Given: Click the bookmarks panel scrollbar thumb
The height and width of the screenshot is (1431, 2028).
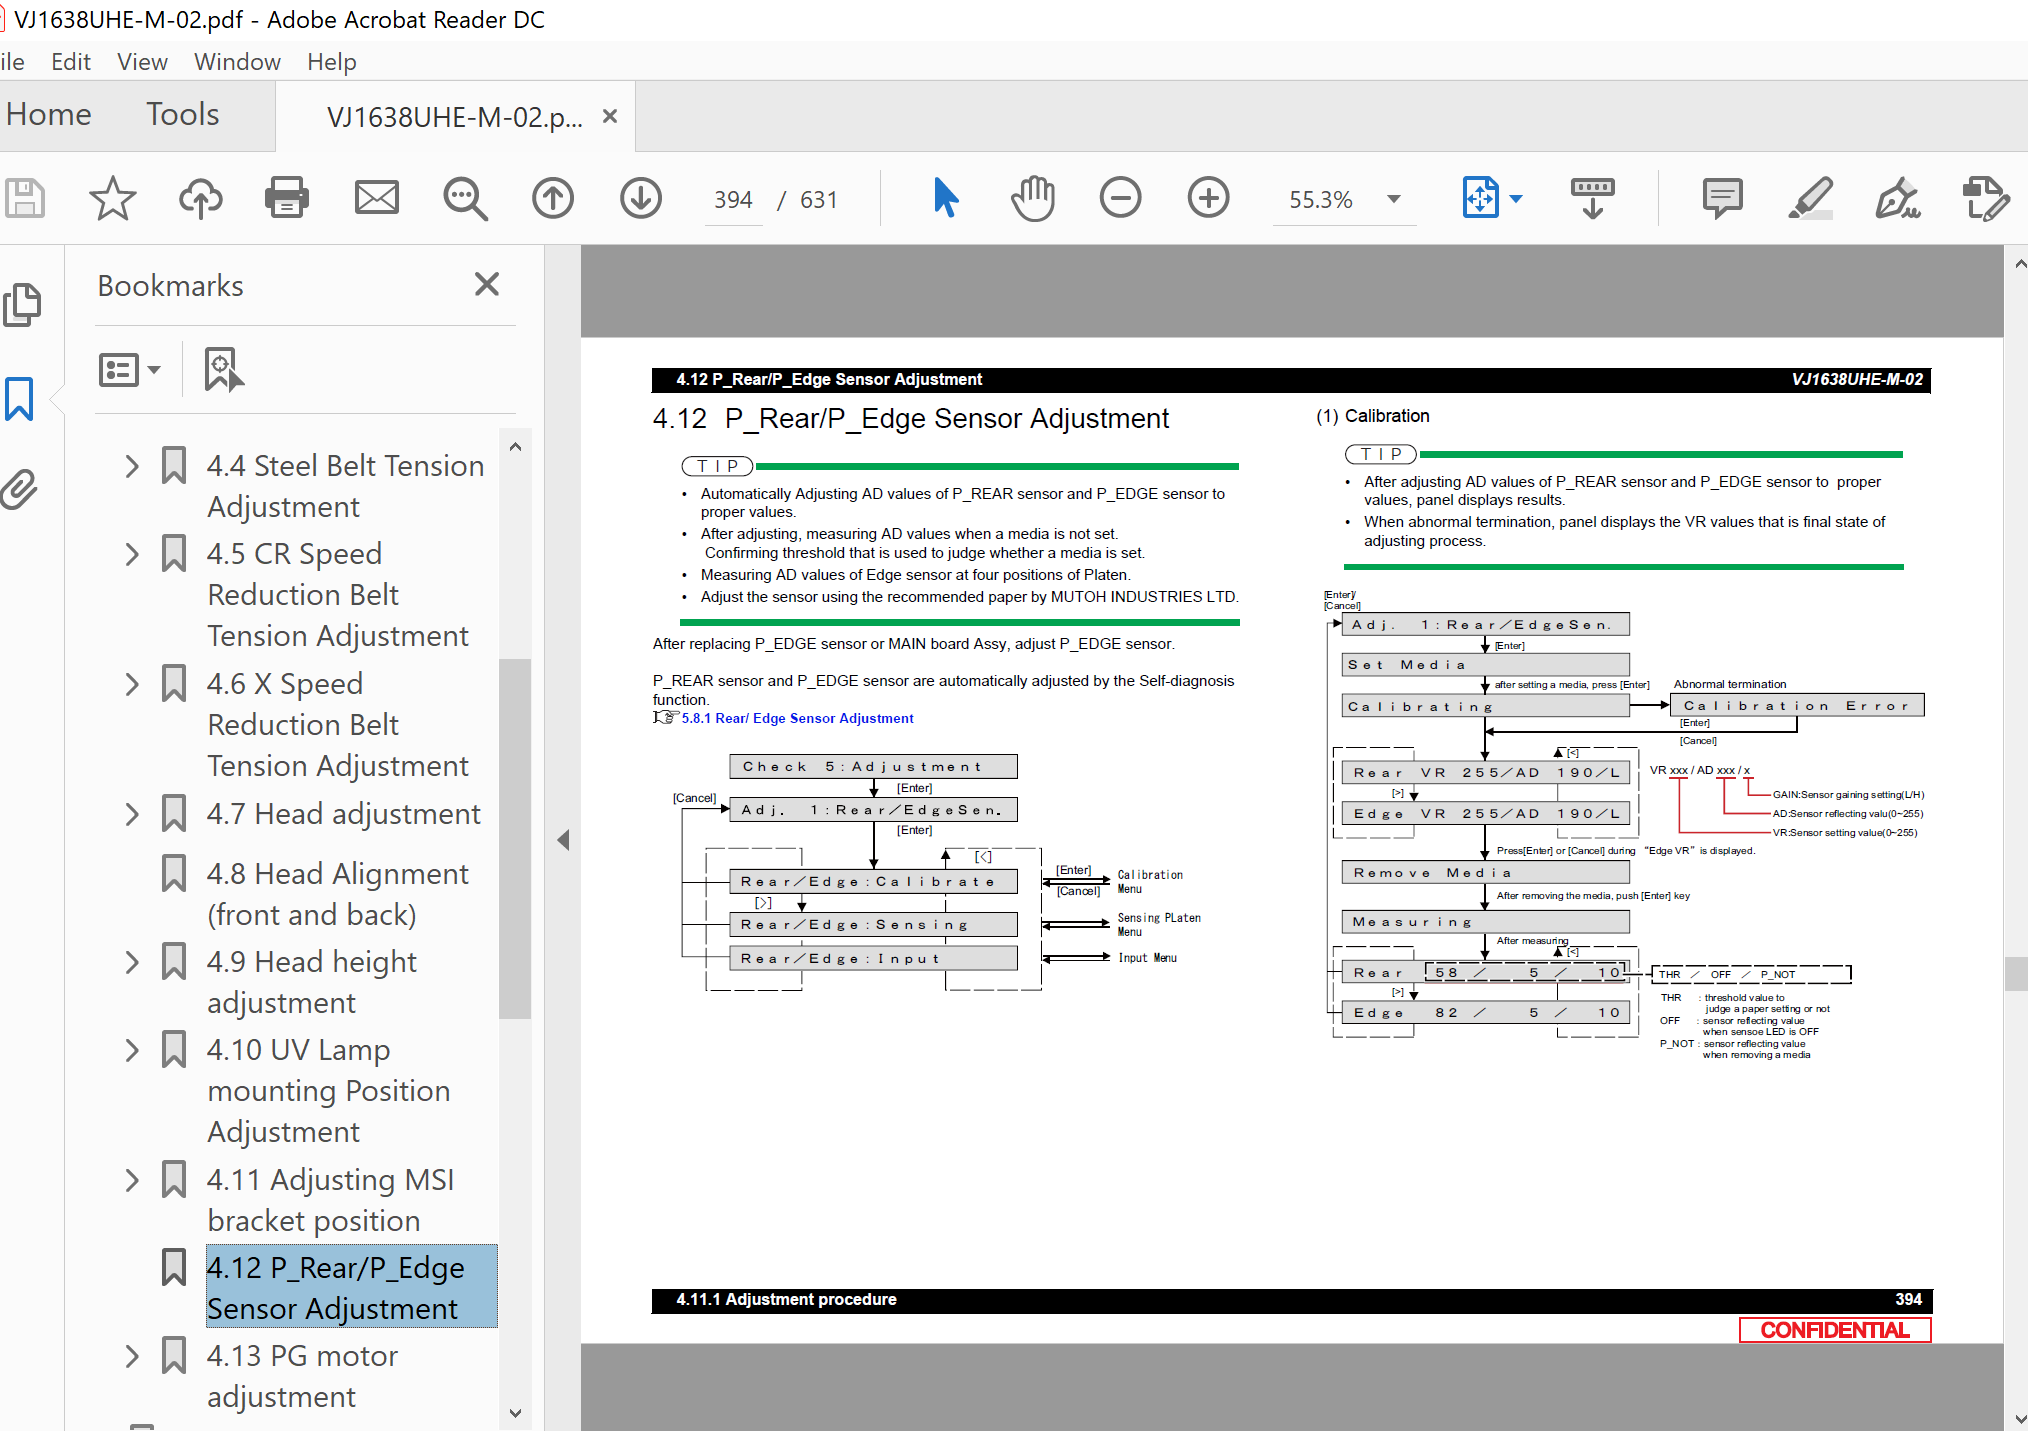Looking at the screenshot, I should (515, 838).
